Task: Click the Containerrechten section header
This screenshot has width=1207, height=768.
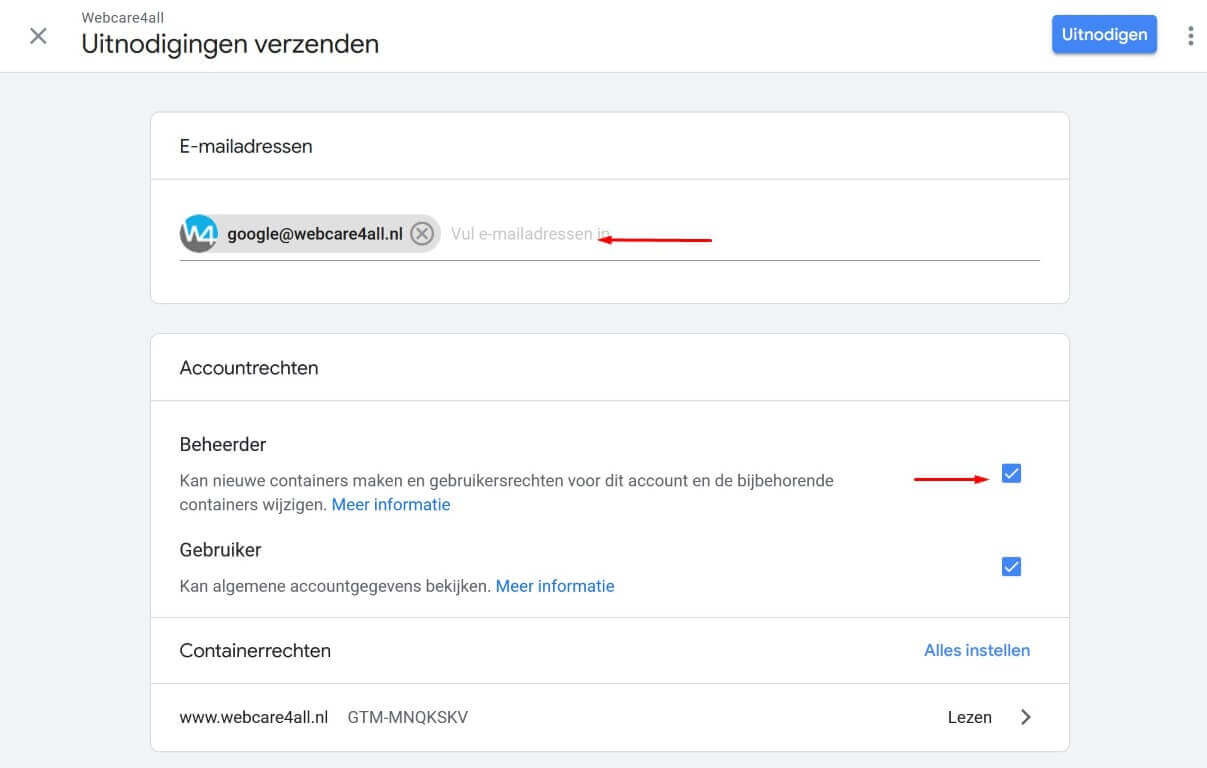Action: tap(255, 650)
